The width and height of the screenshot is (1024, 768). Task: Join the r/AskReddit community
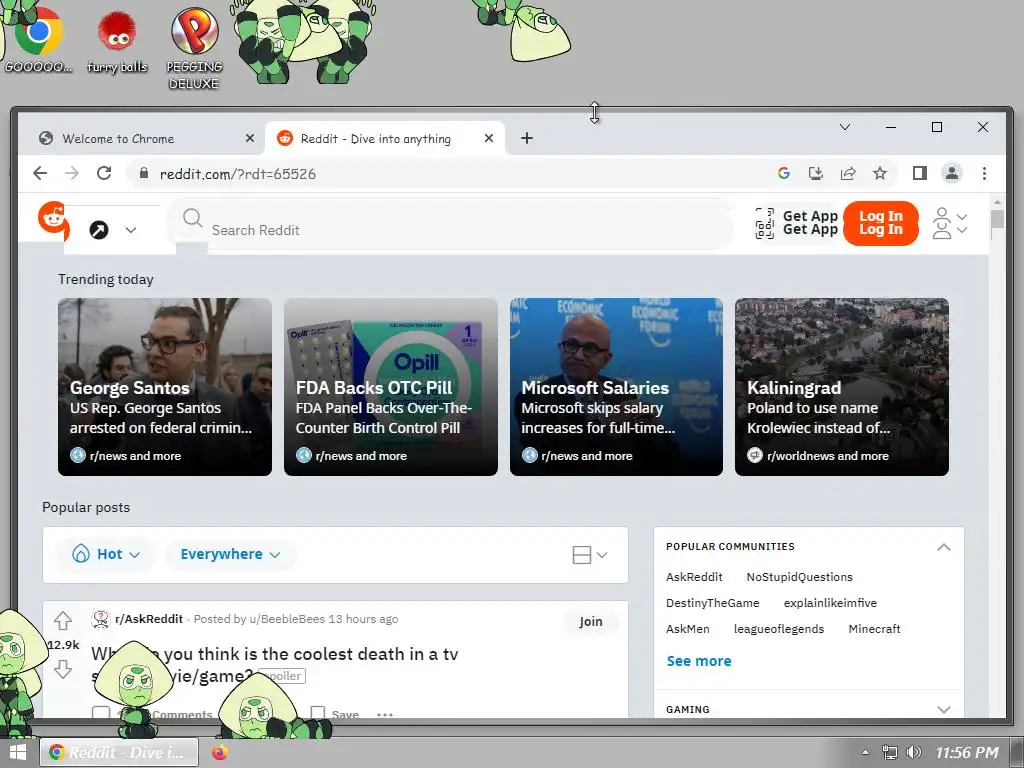[x=590, y=621]
